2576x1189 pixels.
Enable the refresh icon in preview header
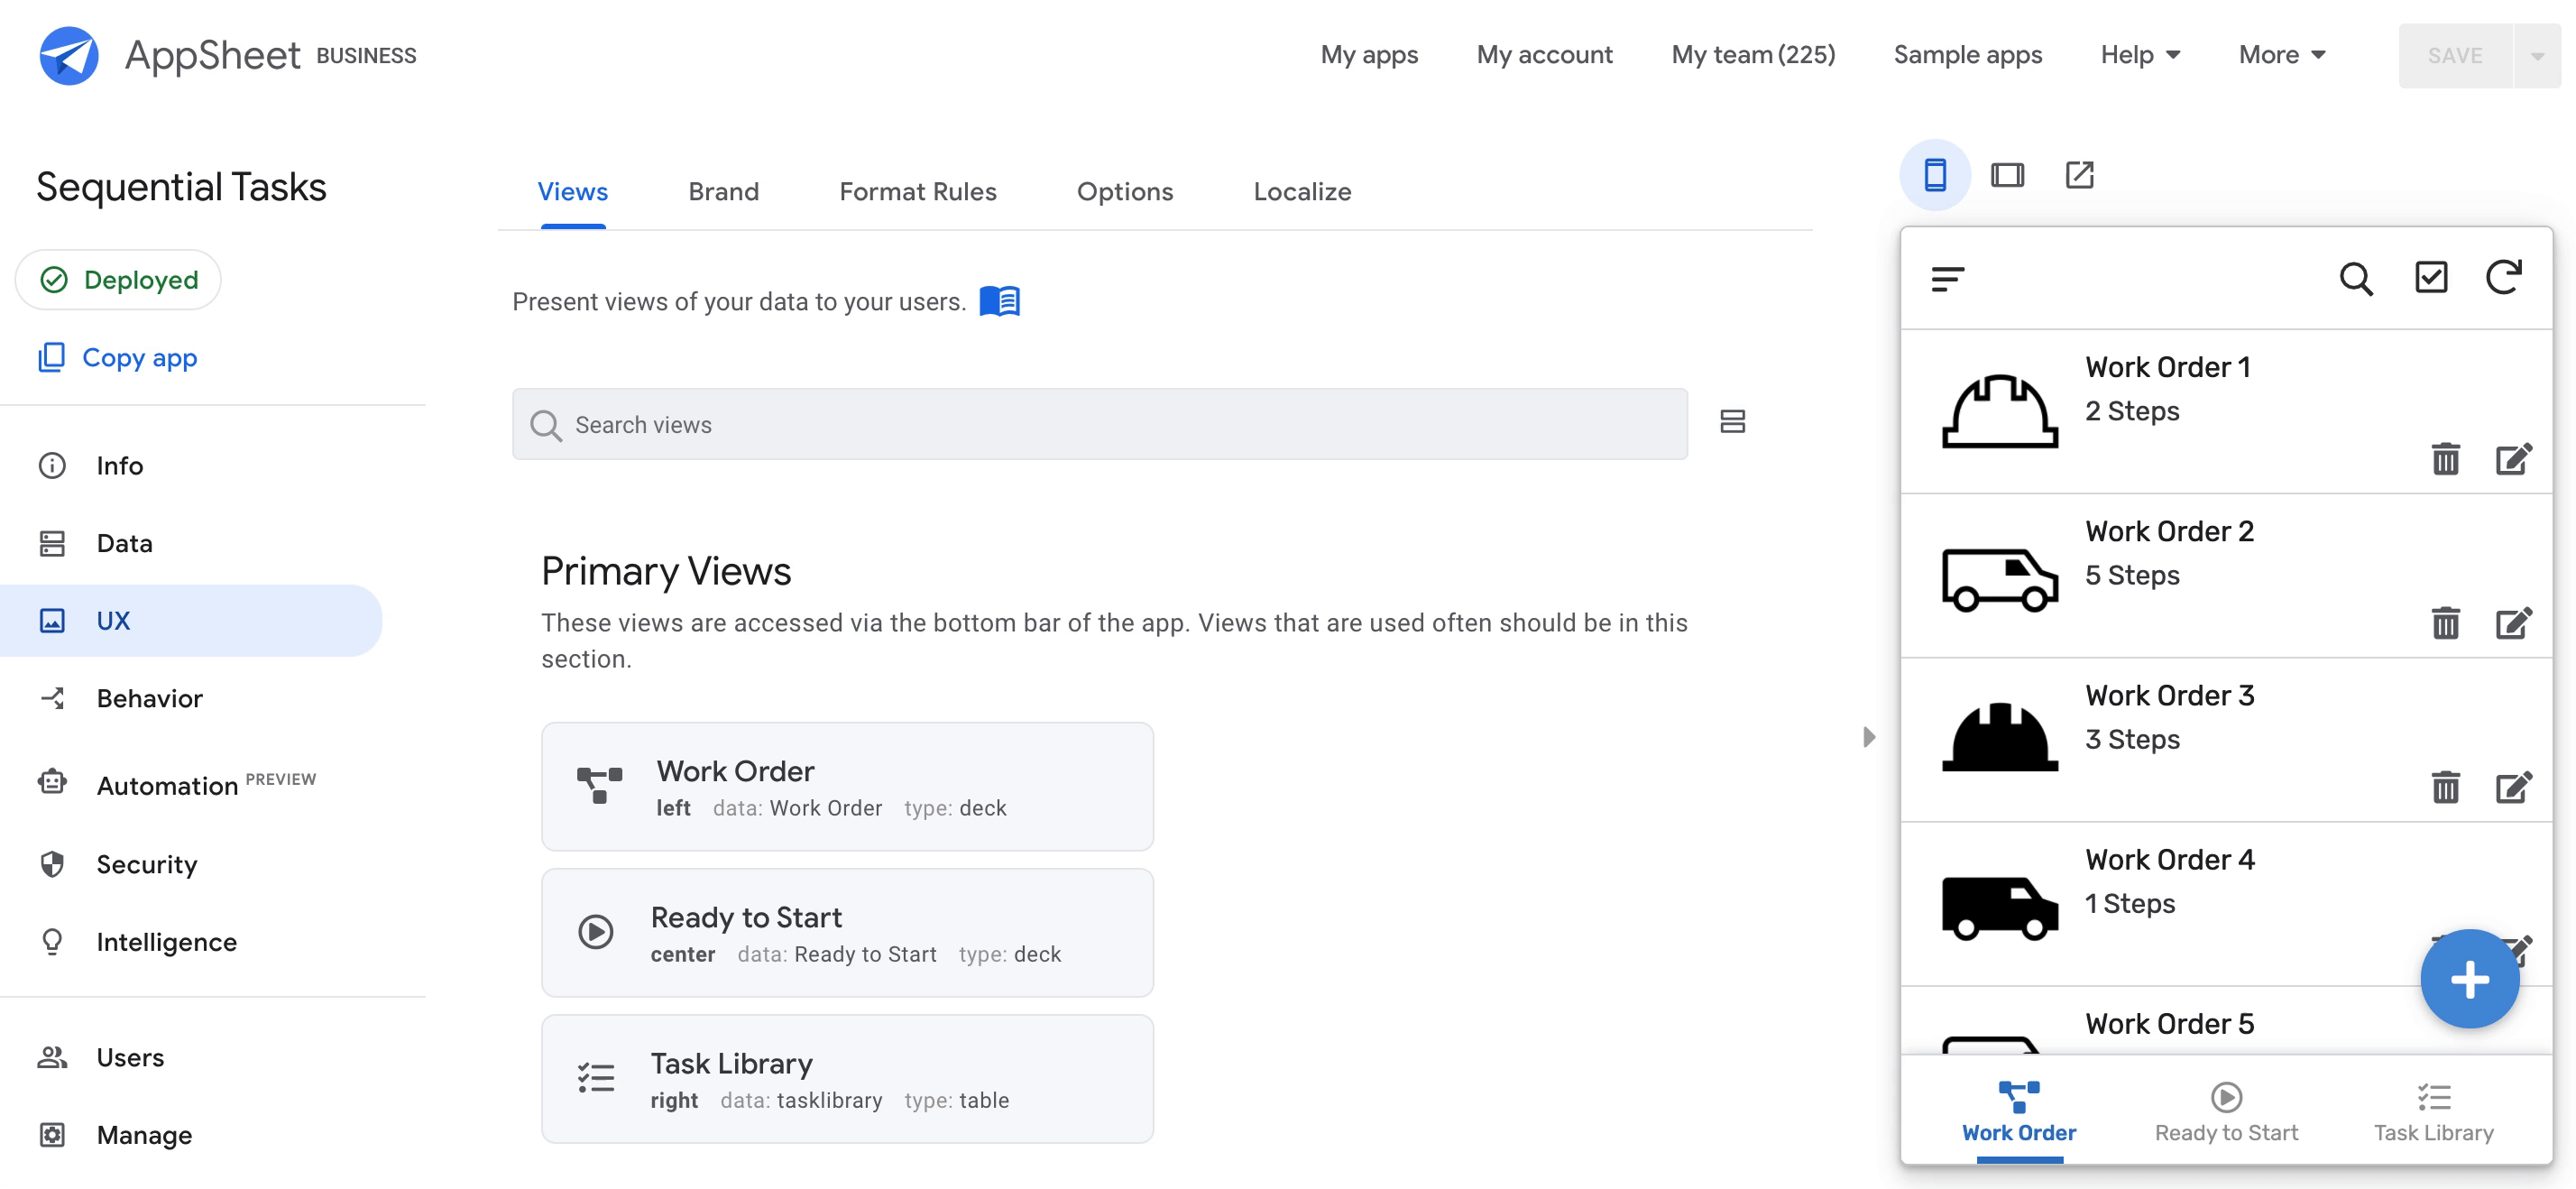pos(2508,276)
